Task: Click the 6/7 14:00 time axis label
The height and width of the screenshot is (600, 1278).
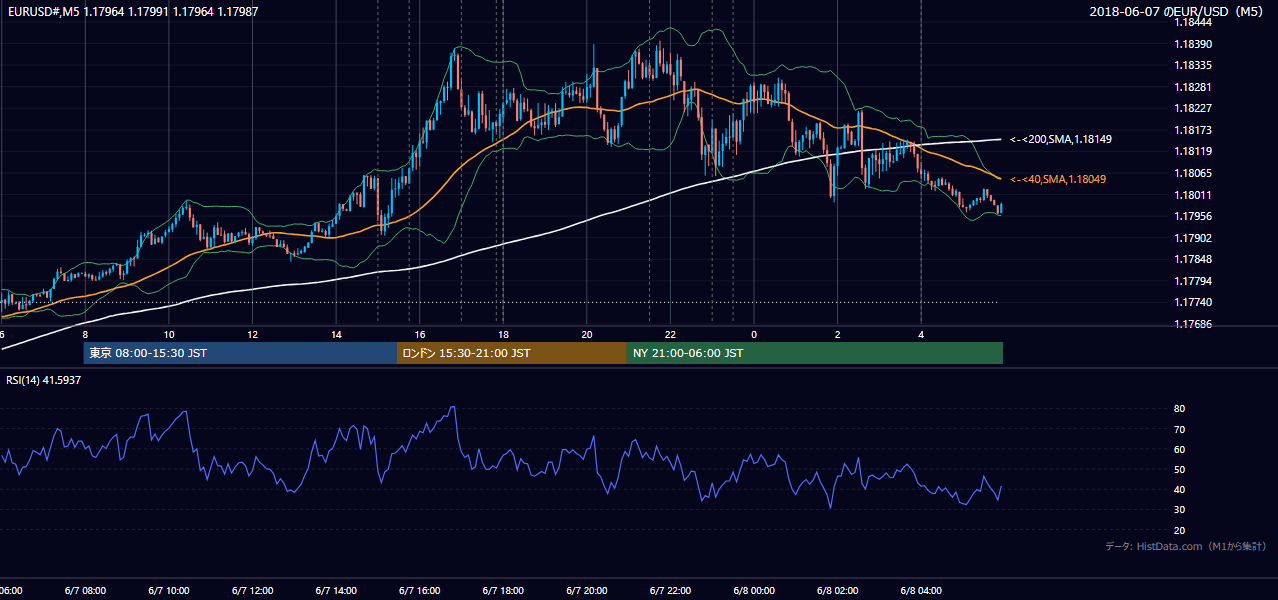Action: 336,591
